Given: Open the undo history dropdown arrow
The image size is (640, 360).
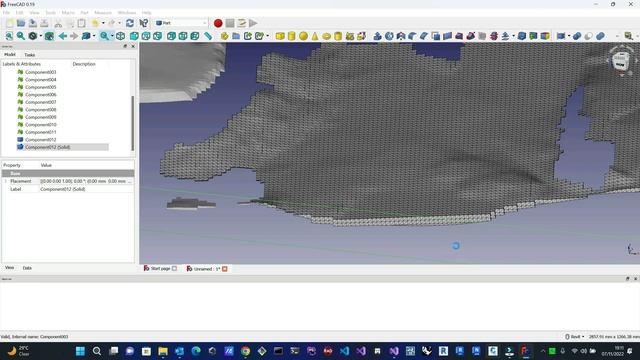Looking at the screenshot, I should tap(103, 23).
